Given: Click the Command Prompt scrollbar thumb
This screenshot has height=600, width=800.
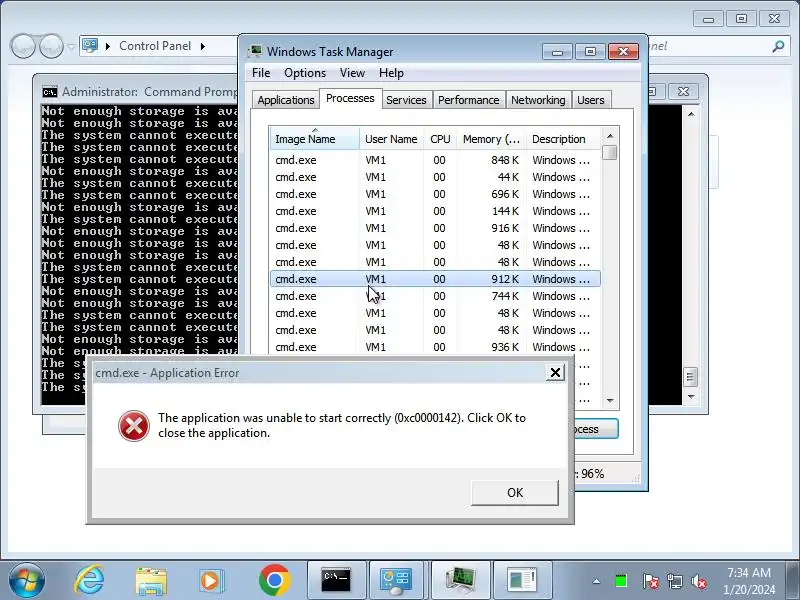Looking at the screenshot, I should pos(691,377).
